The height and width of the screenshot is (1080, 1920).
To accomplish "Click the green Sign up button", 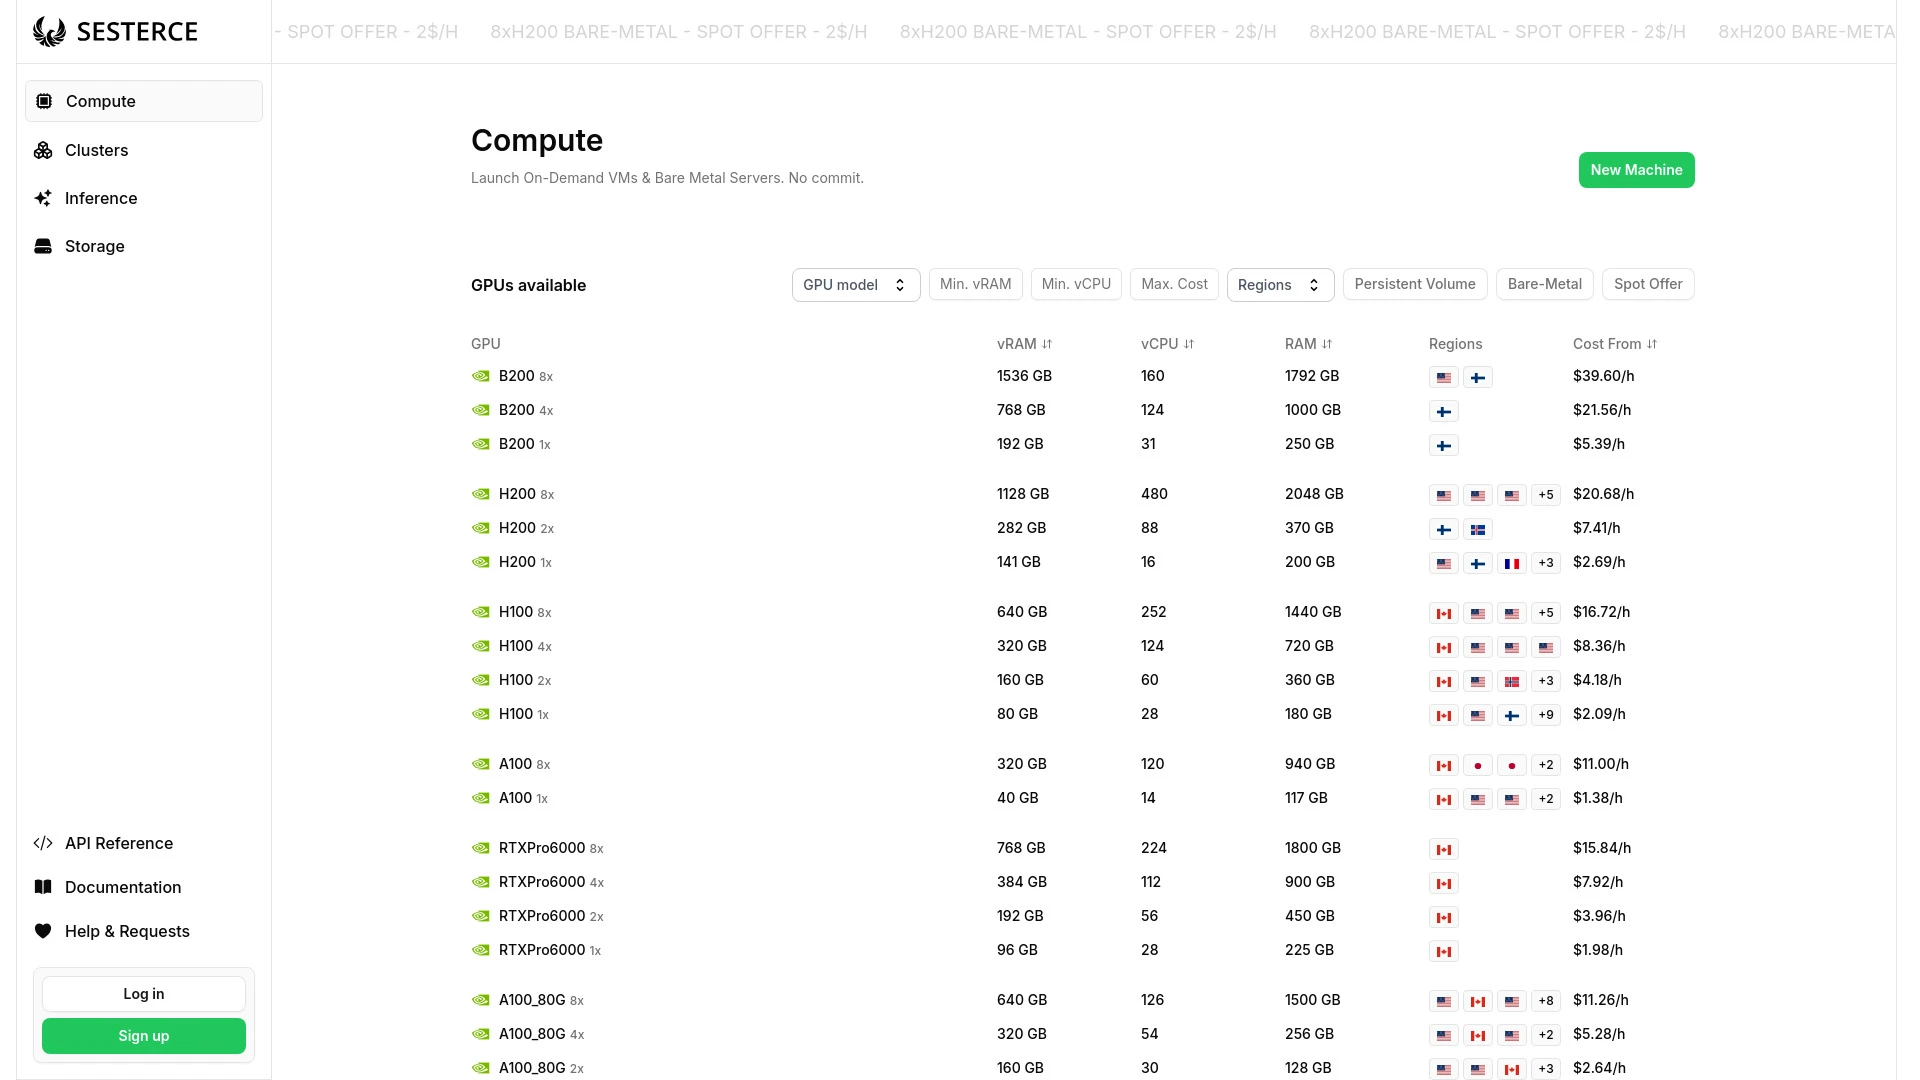I will pyautogui.click(x=144, y=1036).
